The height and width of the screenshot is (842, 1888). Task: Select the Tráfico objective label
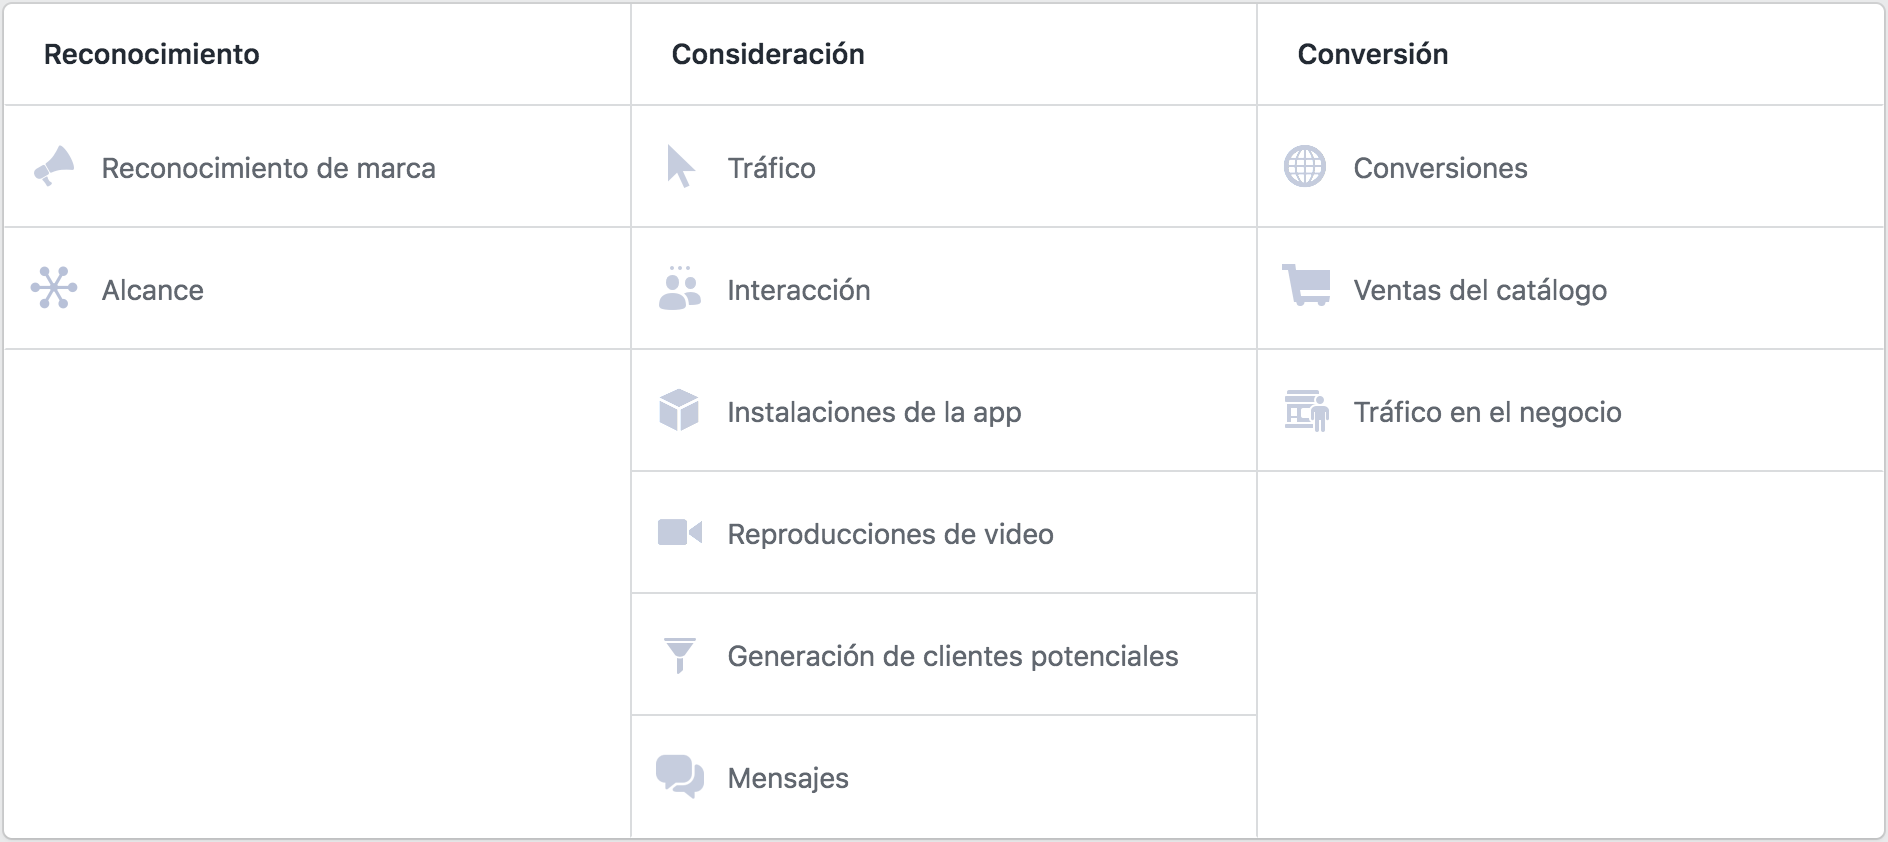pos(771,168)
